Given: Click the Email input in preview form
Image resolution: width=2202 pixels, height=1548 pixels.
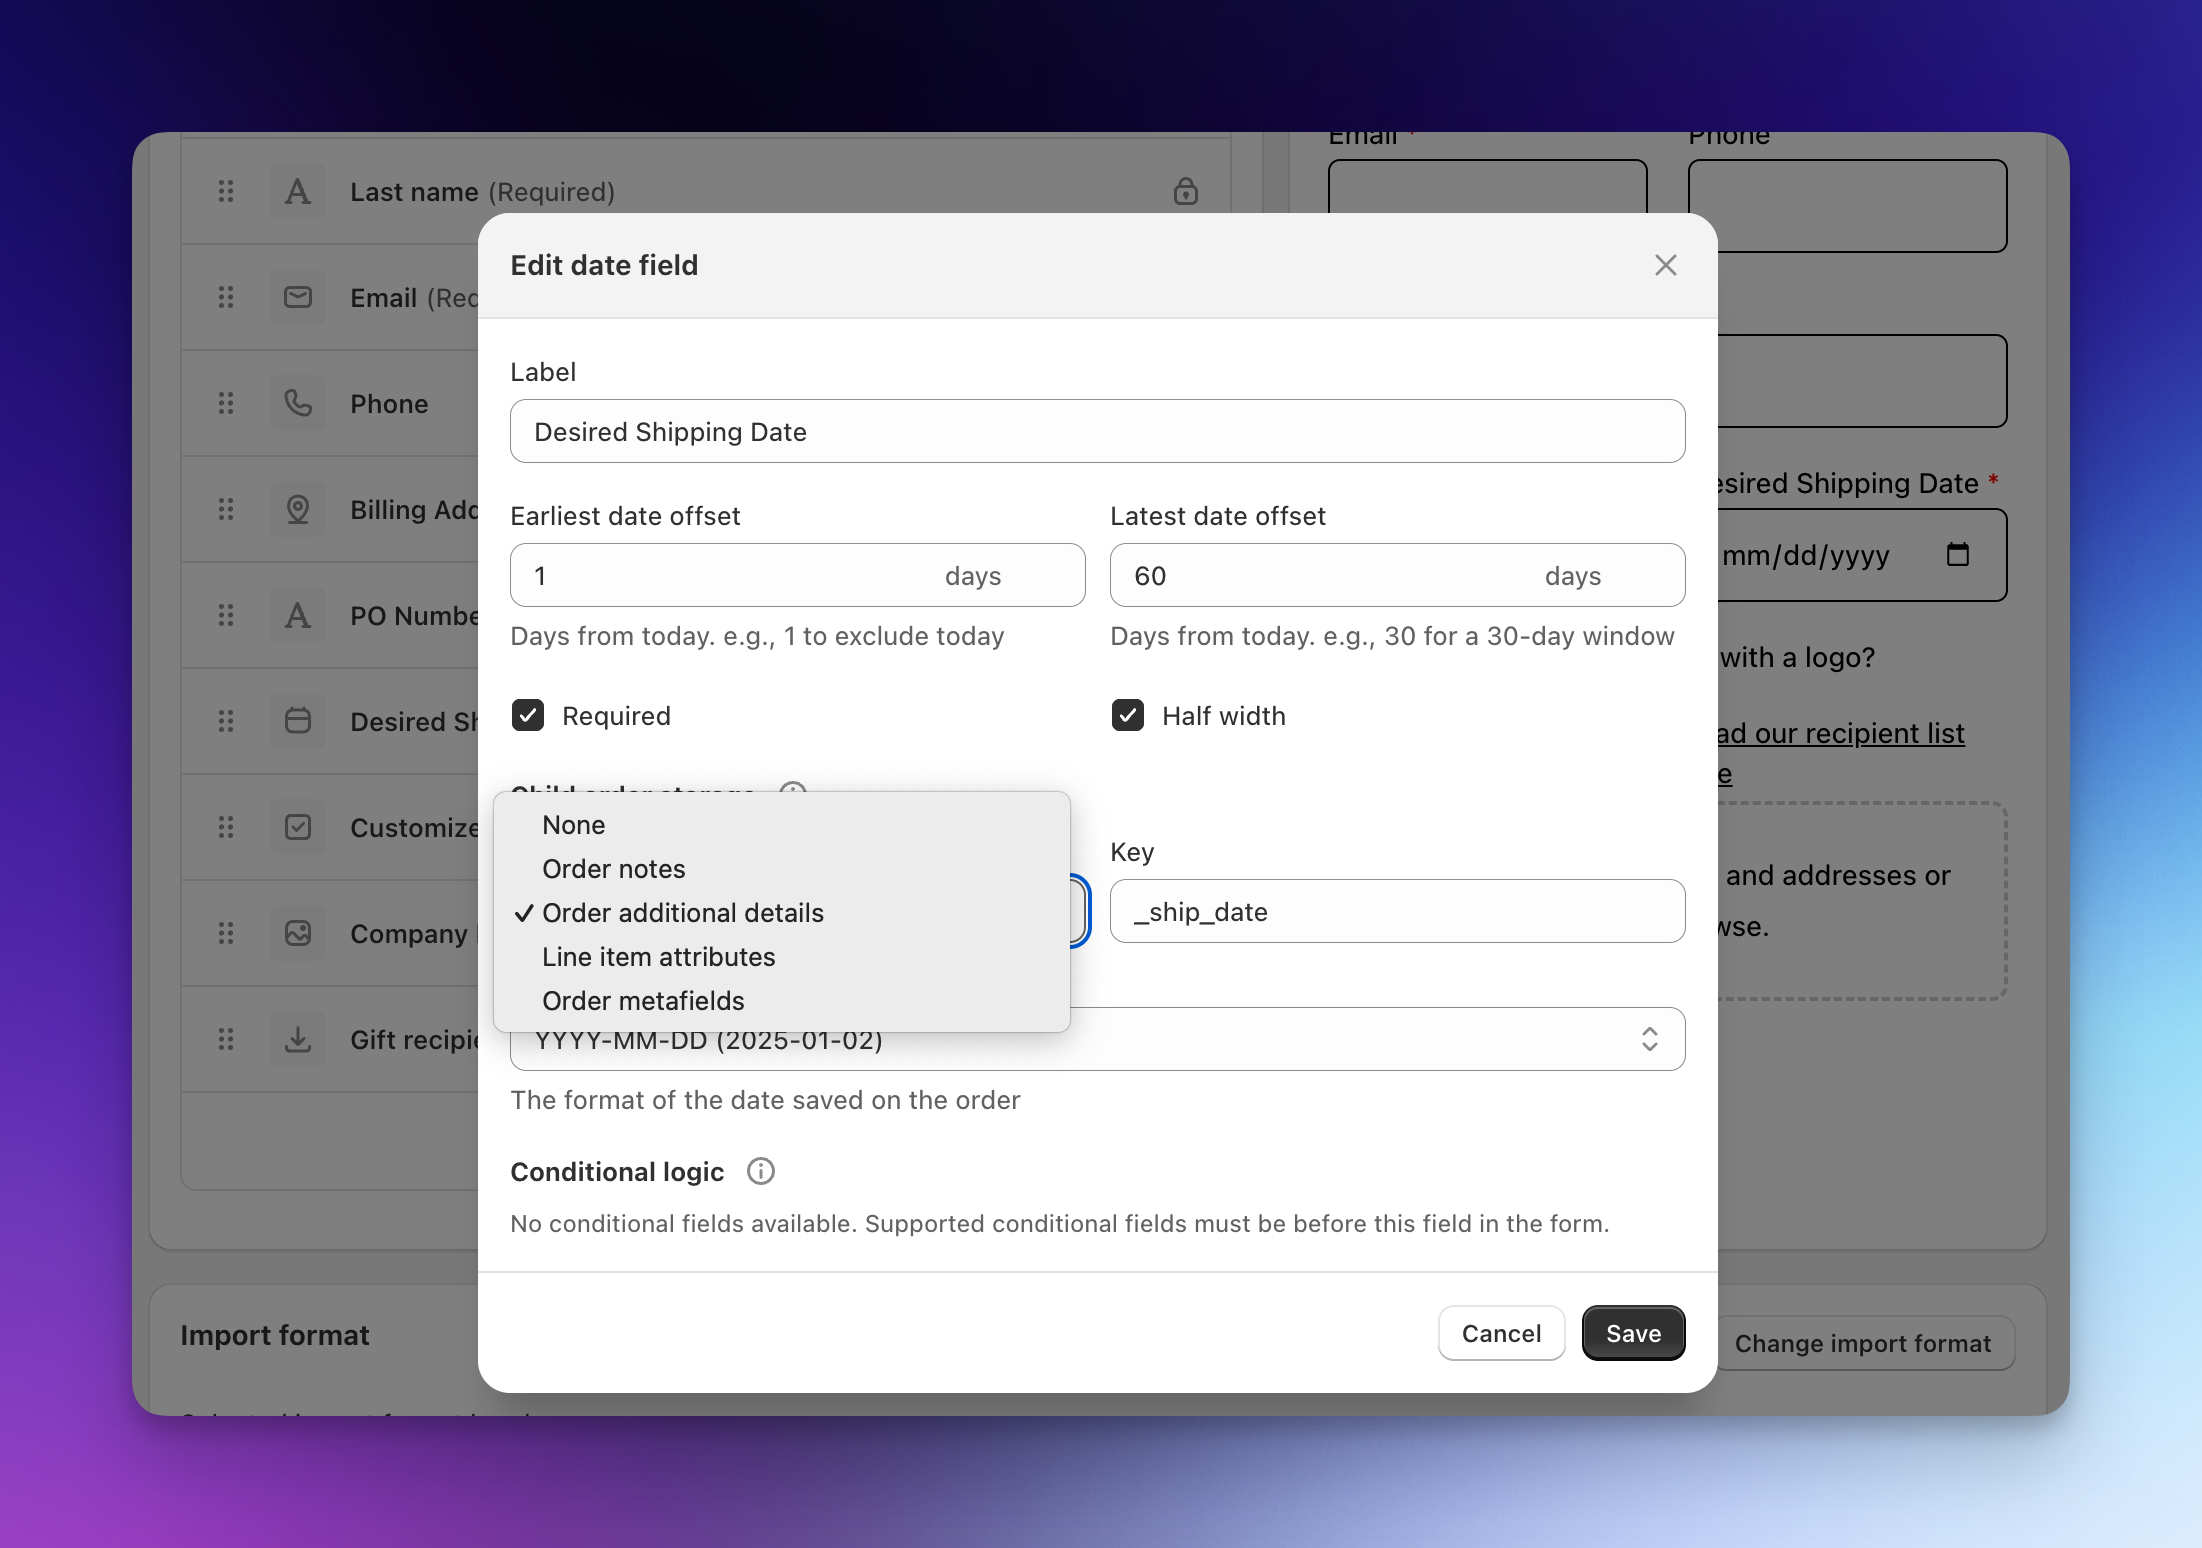Looking at the screenshot, I should coord(1487,187).
